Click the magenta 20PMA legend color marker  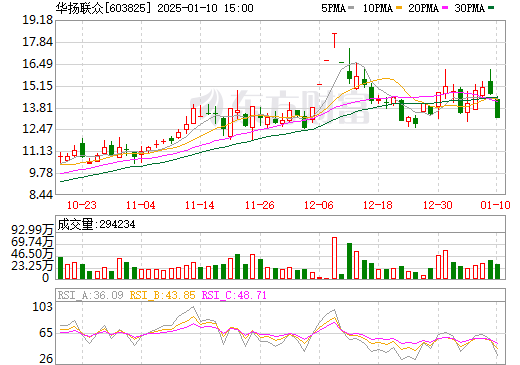(x=445, y=7)
